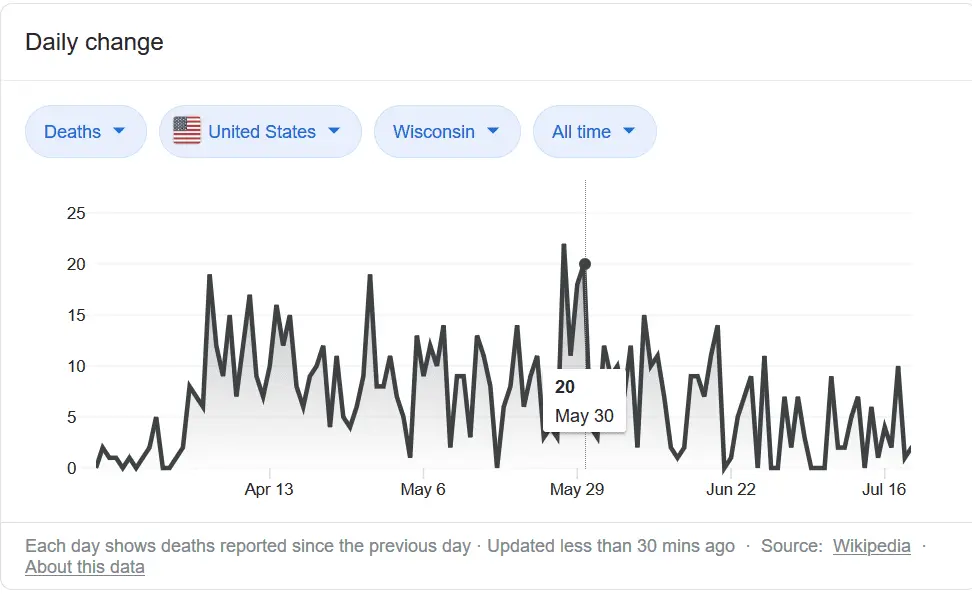Click the May 30 tooltip box

click(584, 401)
